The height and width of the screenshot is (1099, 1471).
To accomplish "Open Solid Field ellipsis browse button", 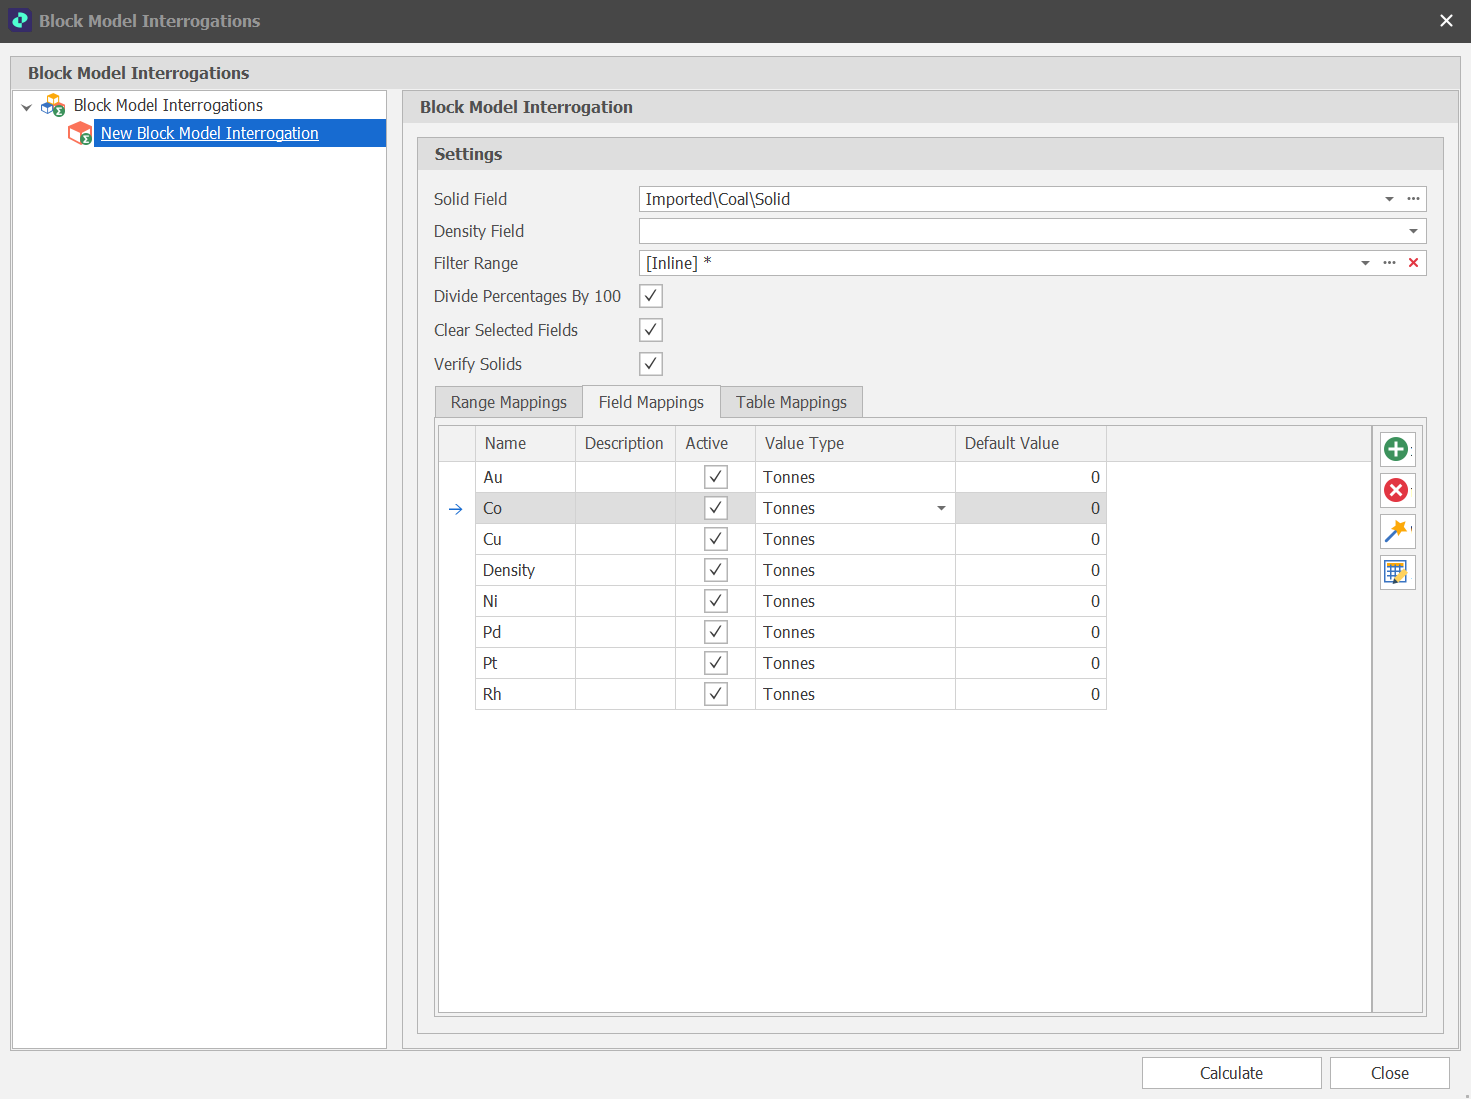I will (x=1413, y=199).
